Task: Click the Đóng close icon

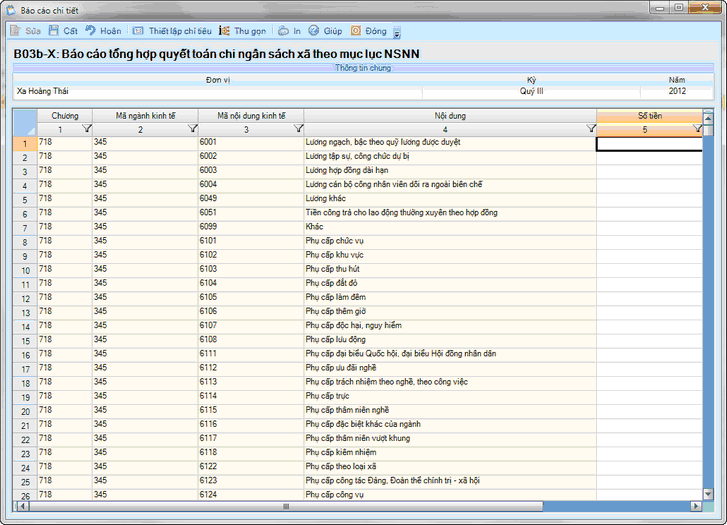Action: tap(356, 31)
